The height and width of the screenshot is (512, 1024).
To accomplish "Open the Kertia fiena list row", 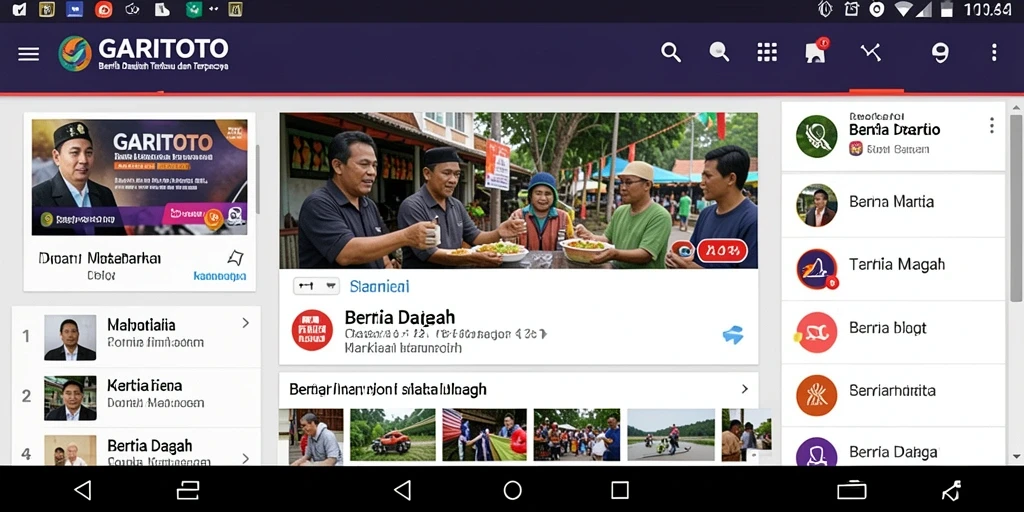I will click(136, 396).
